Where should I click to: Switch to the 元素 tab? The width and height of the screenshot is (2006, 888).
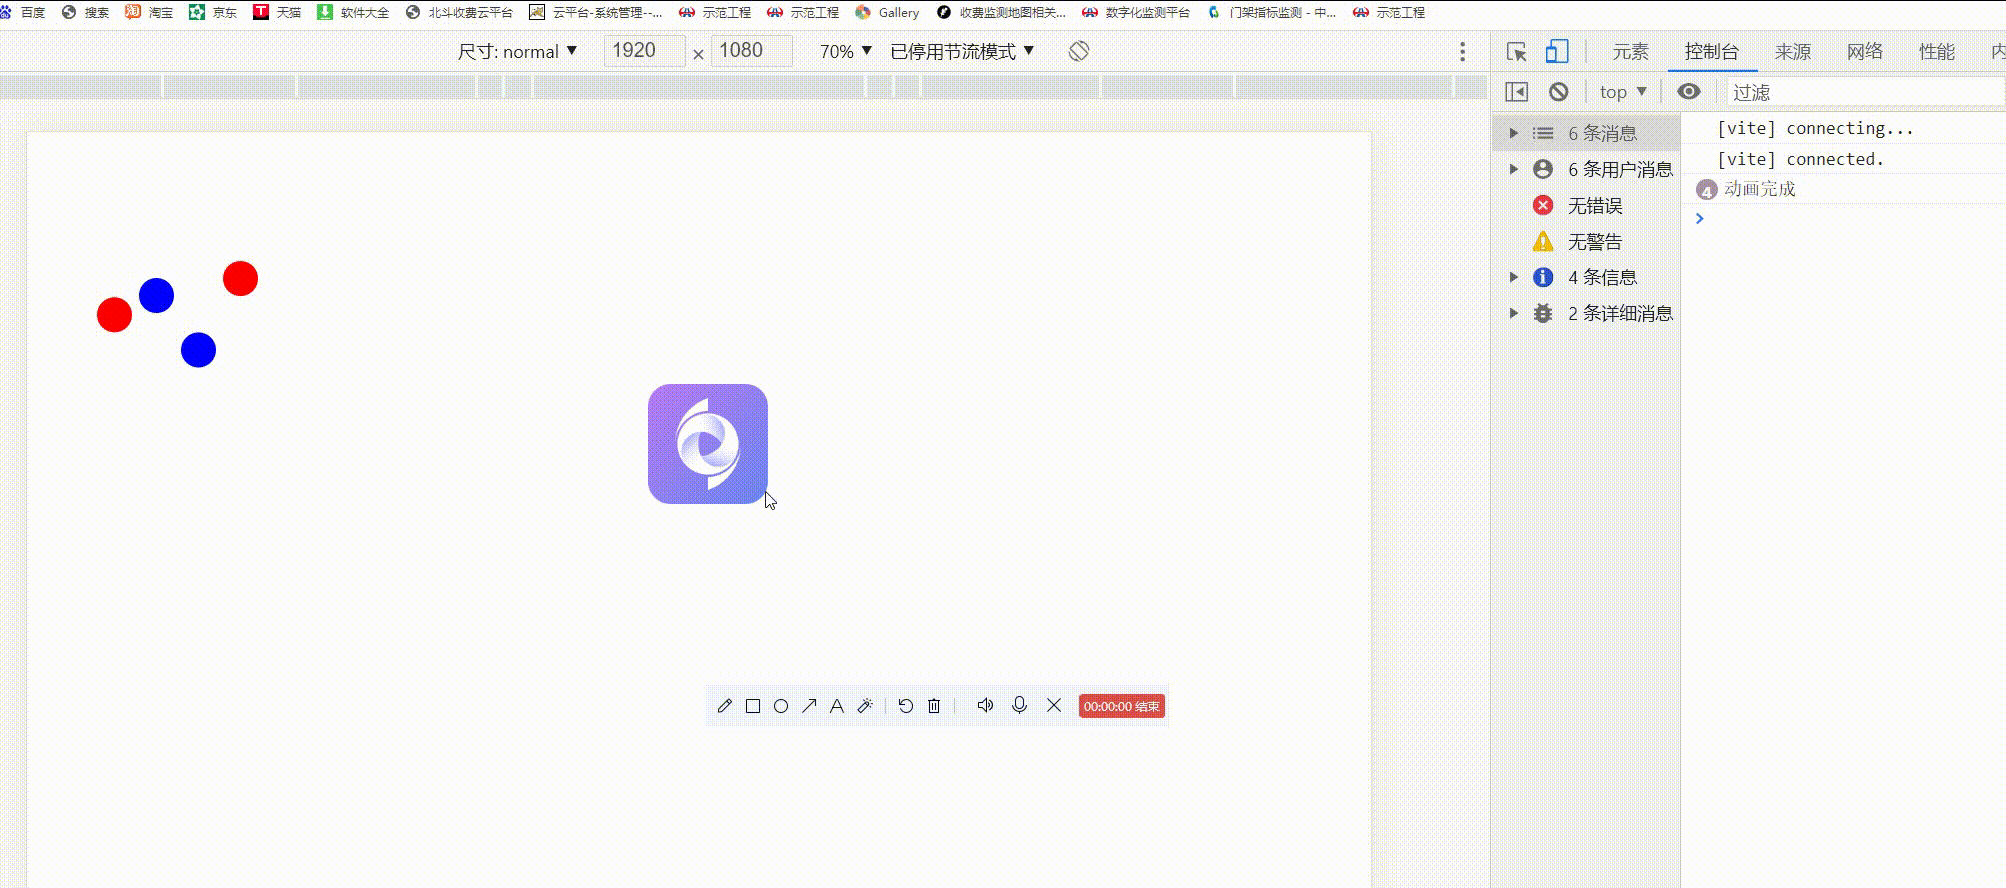click(1630, 52)
